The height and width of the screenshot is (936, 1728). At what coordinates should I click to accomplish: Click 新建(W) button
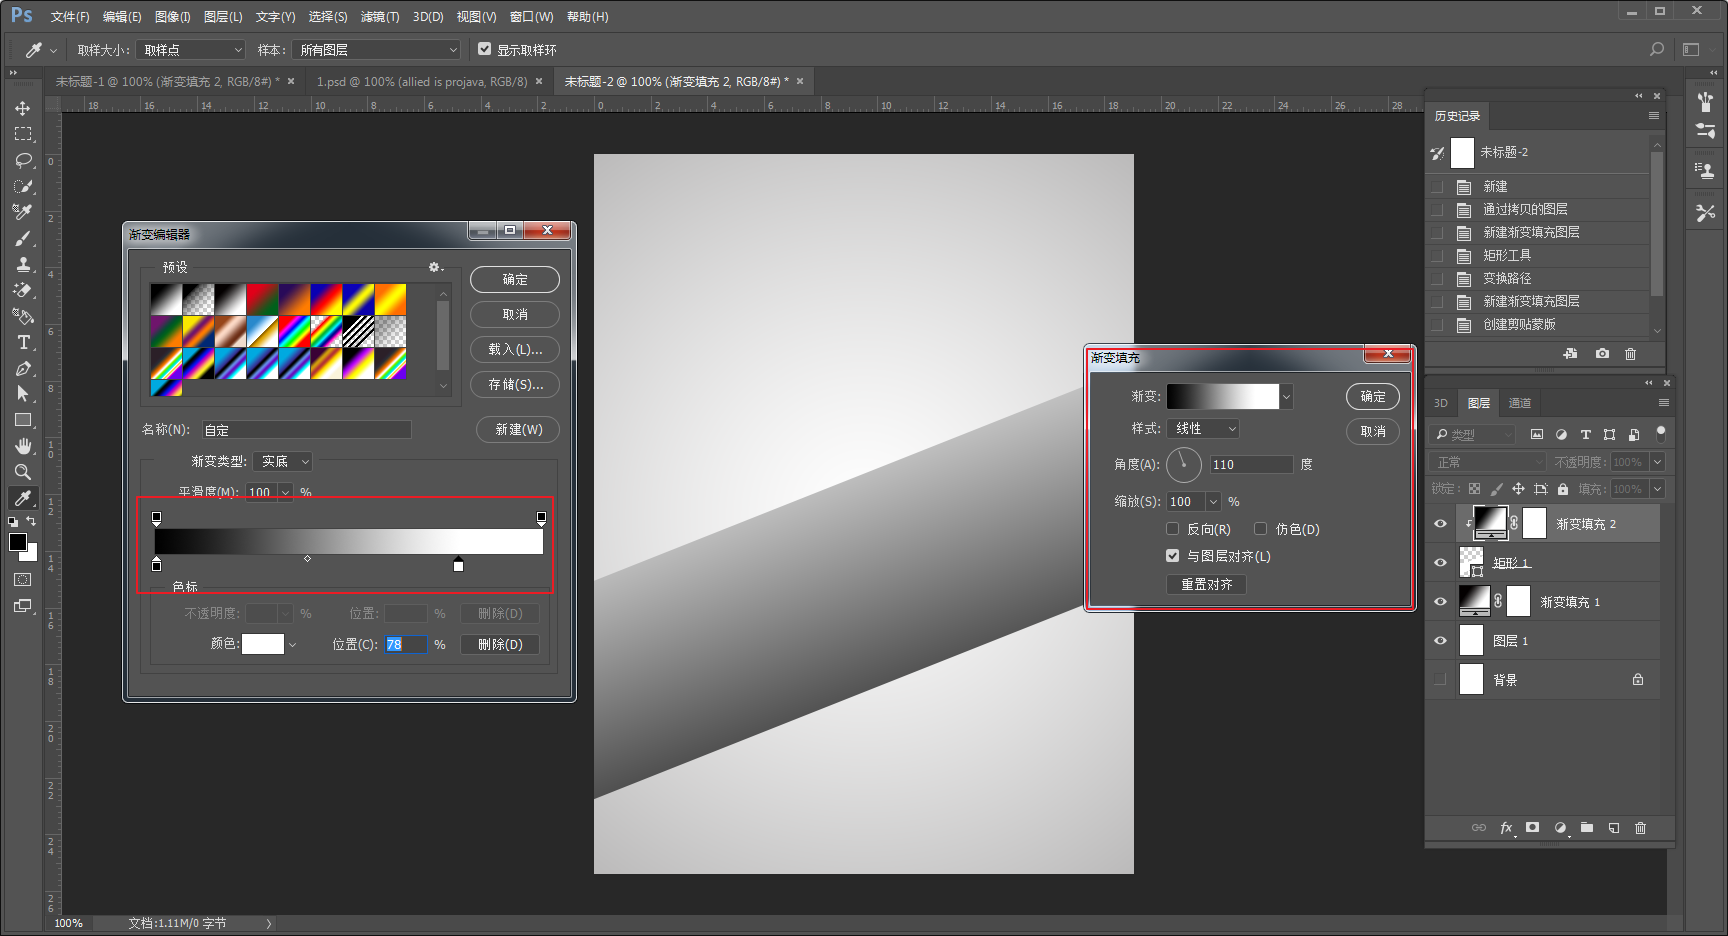(x=518, y=430)
